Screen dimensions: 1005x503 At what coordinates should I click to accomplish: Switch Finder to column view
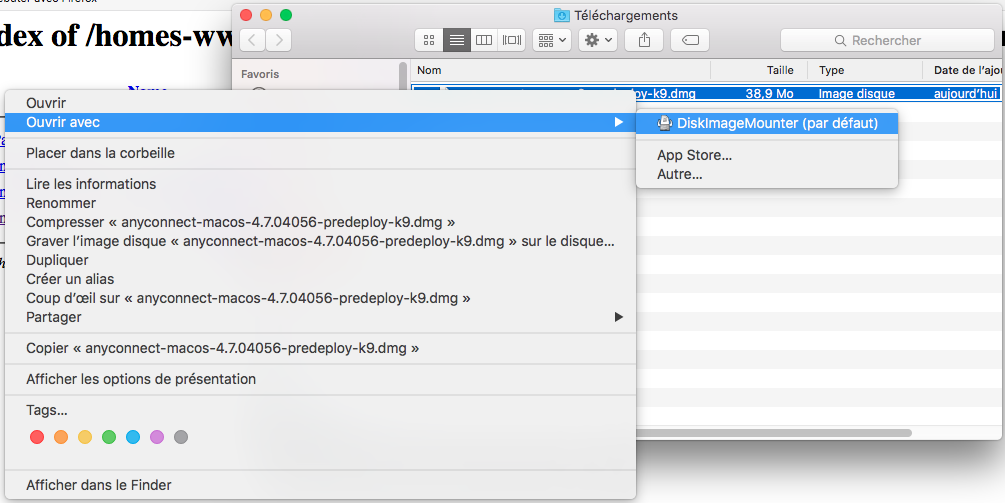(484, 40)
